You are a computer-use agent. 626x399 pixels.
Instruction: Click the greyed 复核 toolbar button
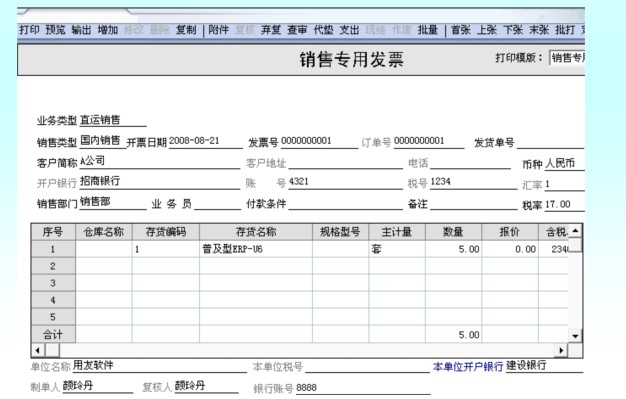click(245, 30)
